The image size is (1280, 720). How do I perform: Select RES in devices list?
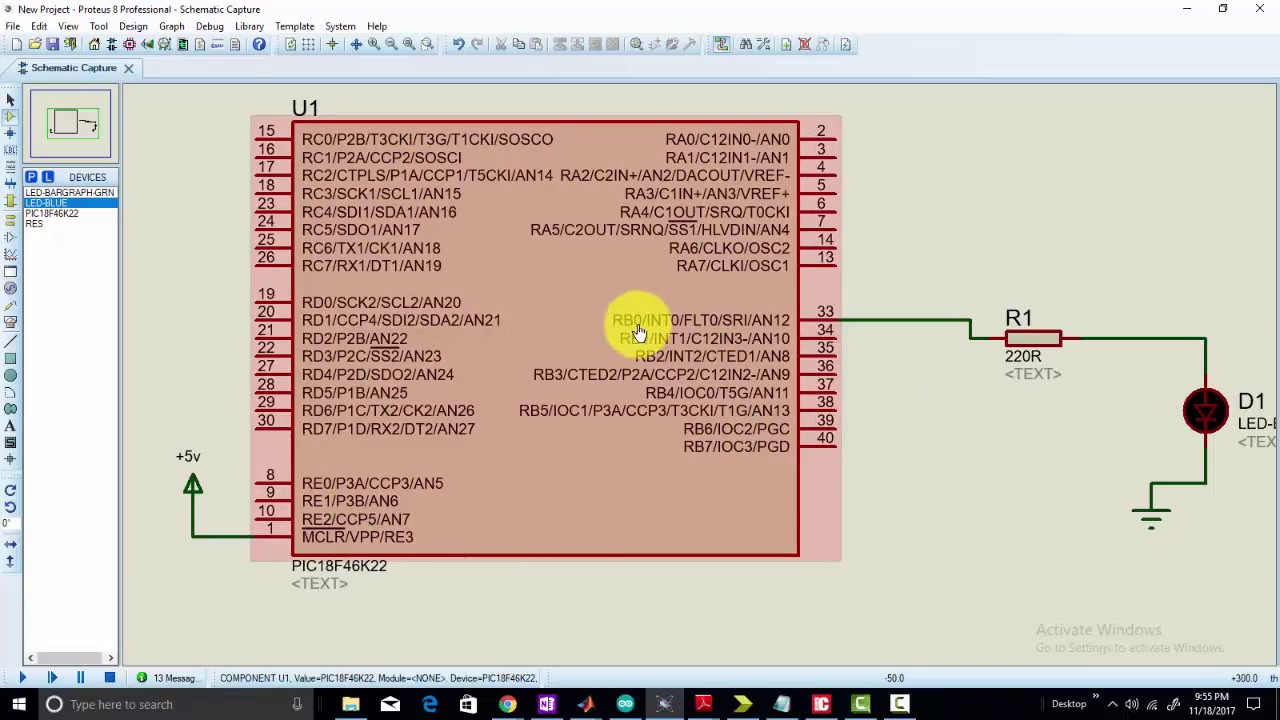pos(70,224)
